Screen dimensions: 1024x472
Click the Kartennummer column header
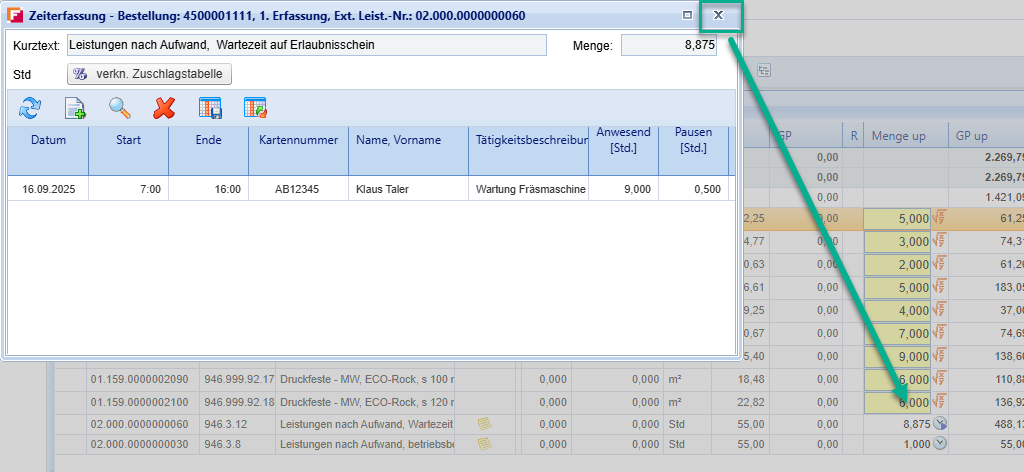(x=298, y=141)
